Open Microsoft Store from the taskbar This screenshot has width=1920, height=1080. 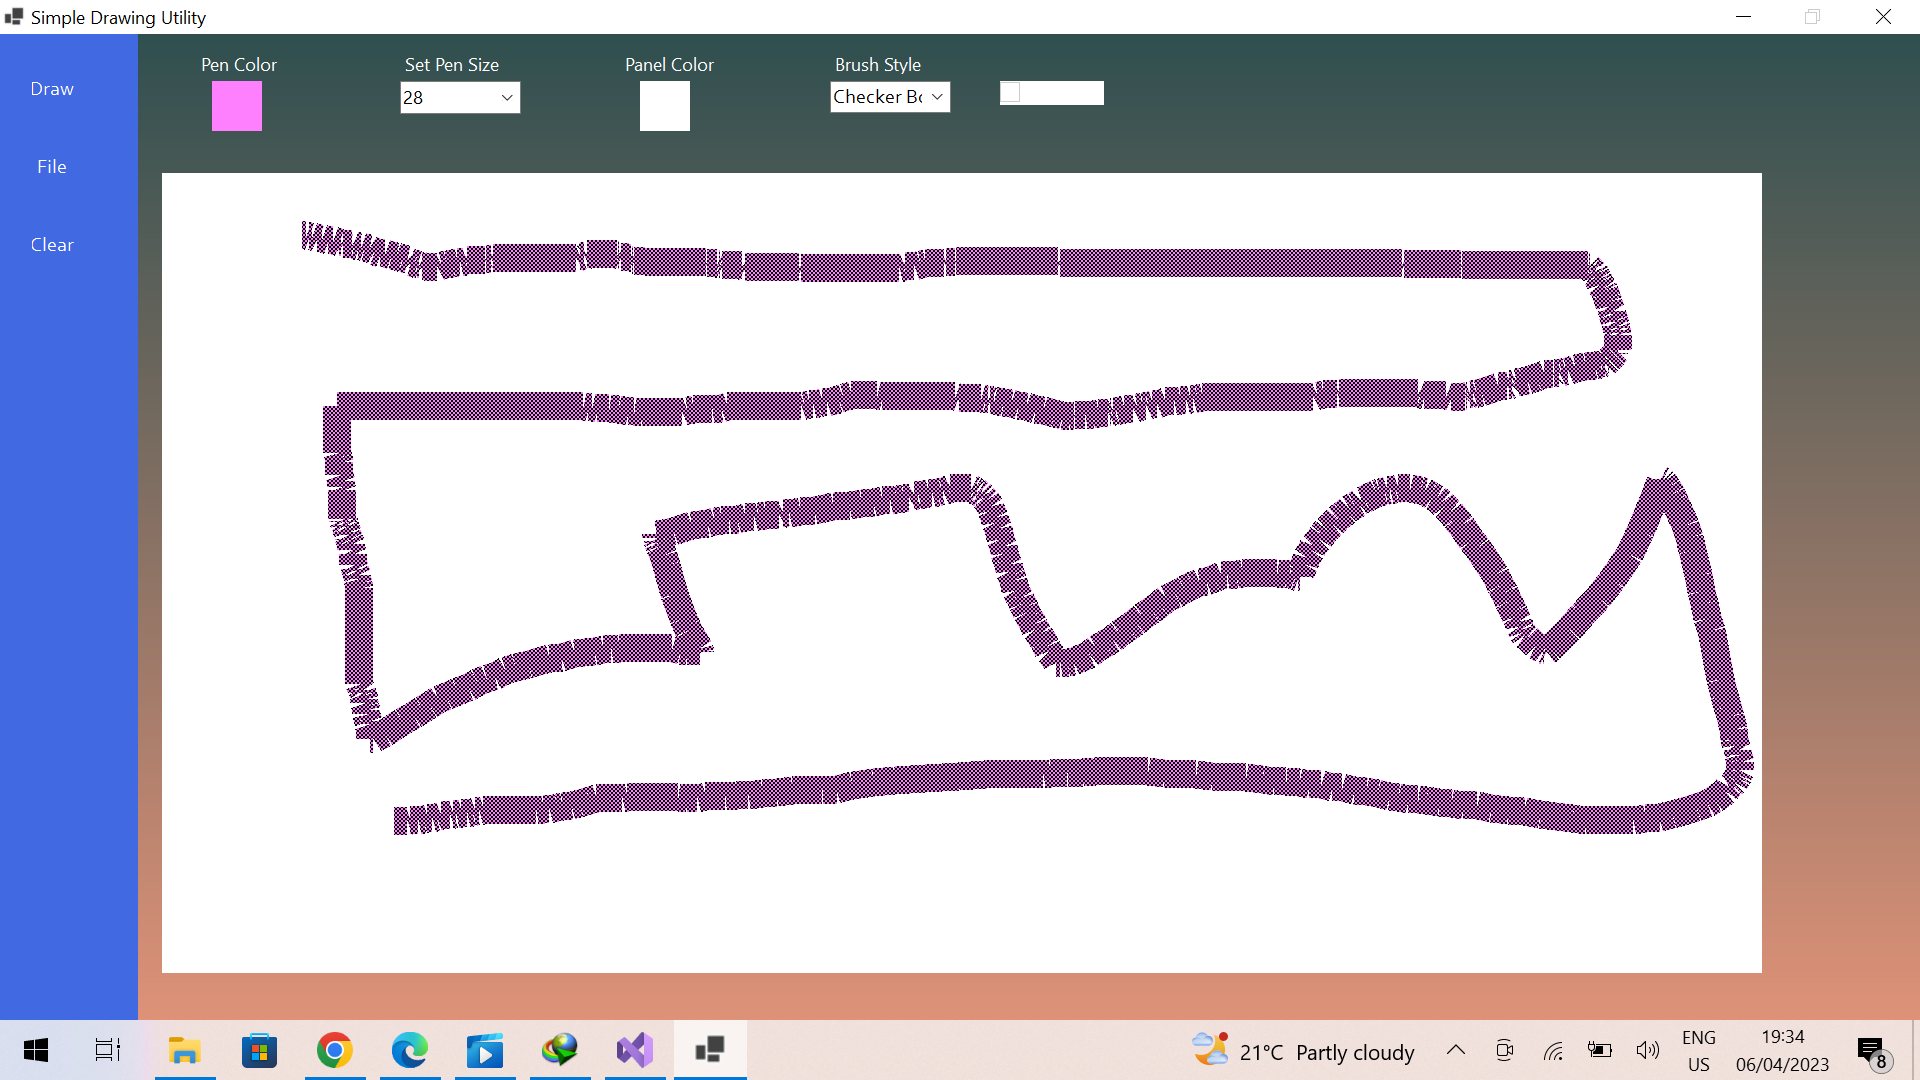(260, 1050)
